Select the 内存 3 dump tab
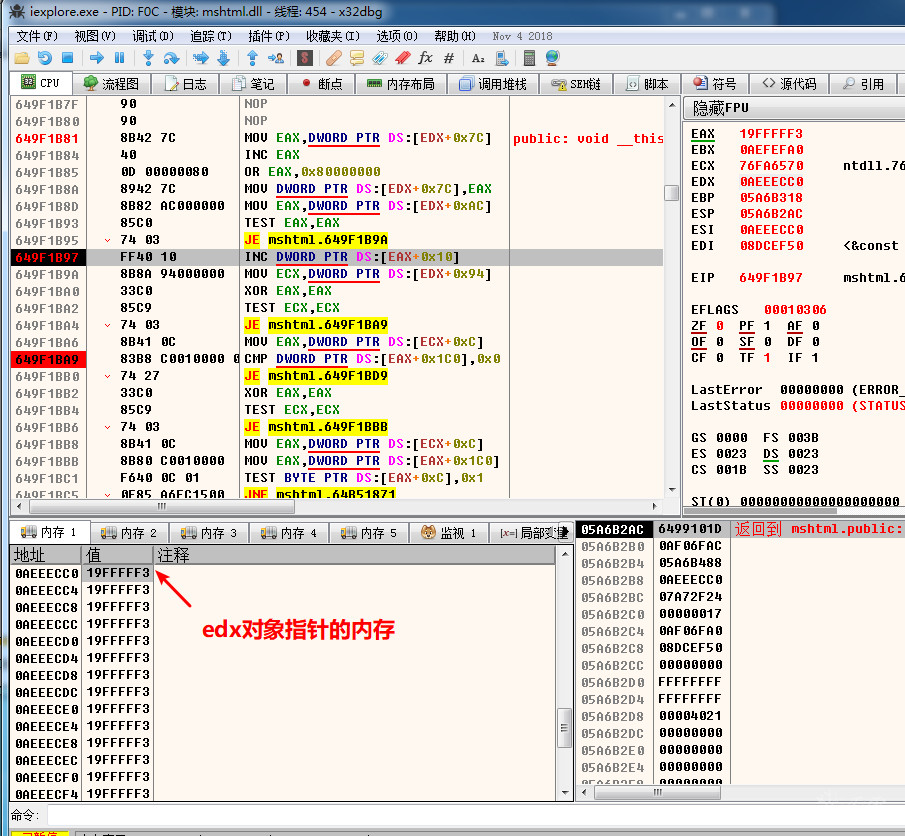 pyautogui.click(x=208, y=533)
